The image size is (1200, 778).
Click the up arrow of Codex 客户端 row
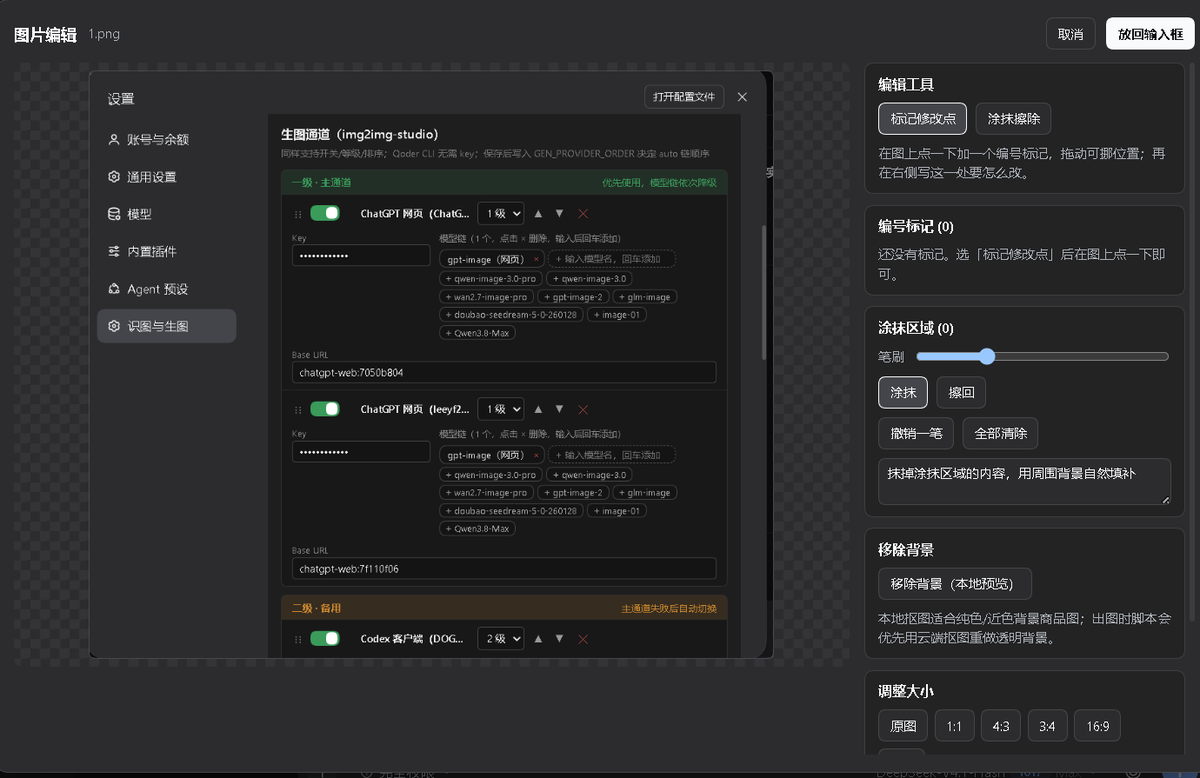[538, 639]
